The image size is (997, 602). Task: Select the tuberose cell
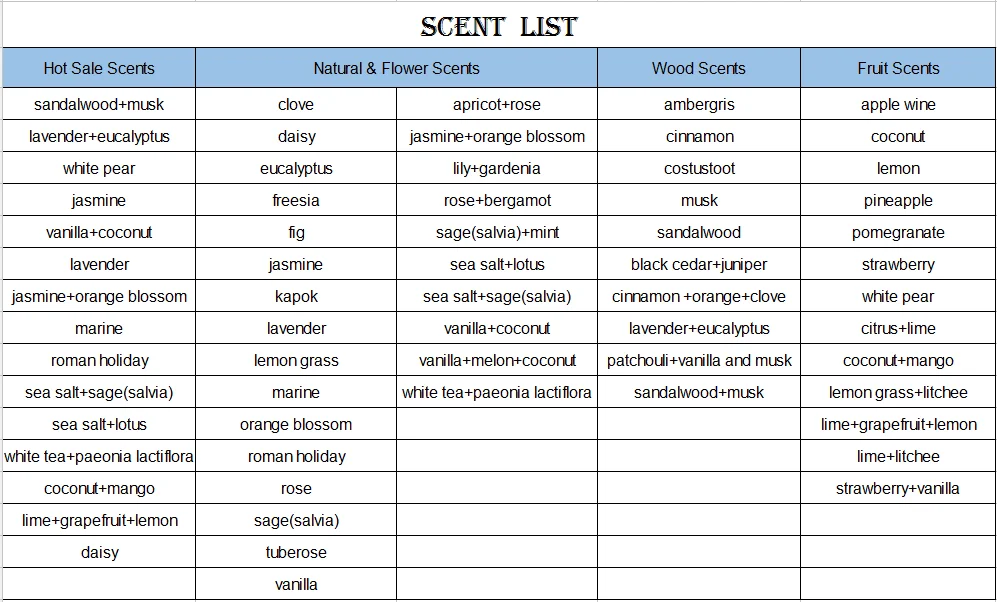[296, 552]
